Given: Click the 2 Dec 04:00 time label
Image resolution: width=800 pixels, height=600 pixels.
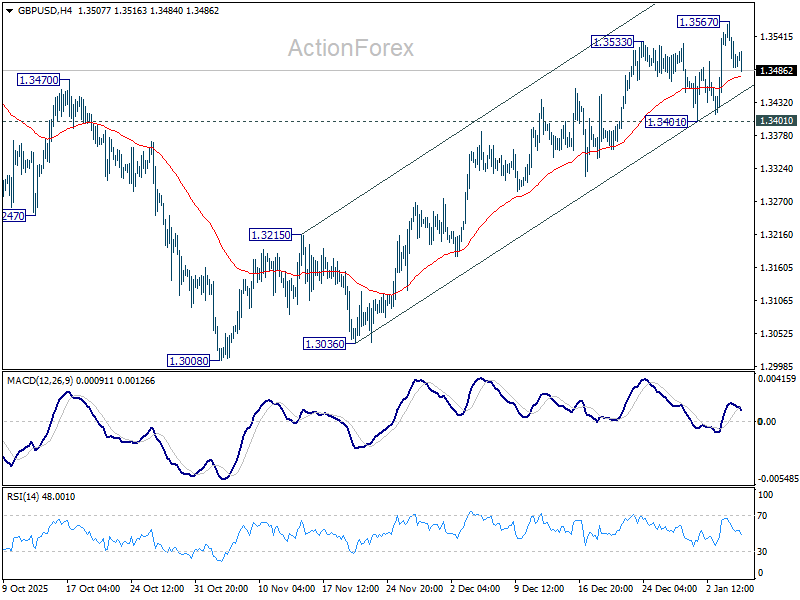Looking at the screenshot, I should pyautogui.click(x=475, y=588).
